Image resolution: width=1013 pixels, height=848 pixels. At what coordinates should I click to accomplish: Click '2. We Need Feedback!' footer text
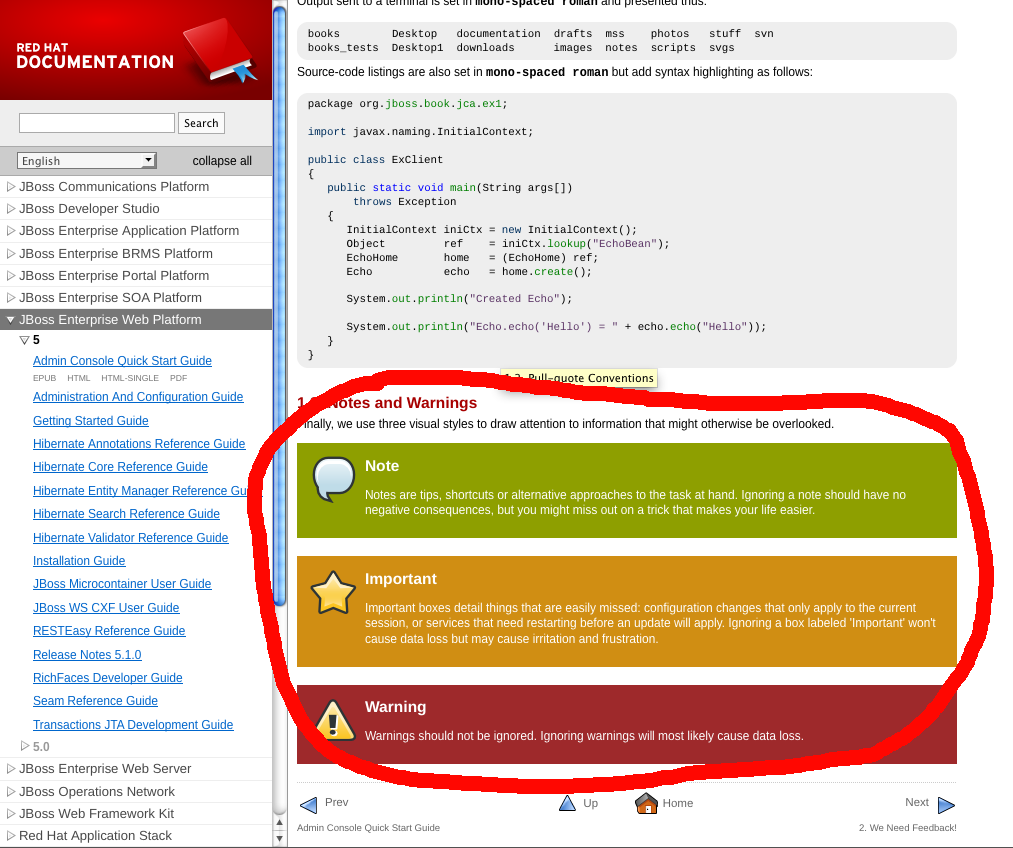point(908,827)
